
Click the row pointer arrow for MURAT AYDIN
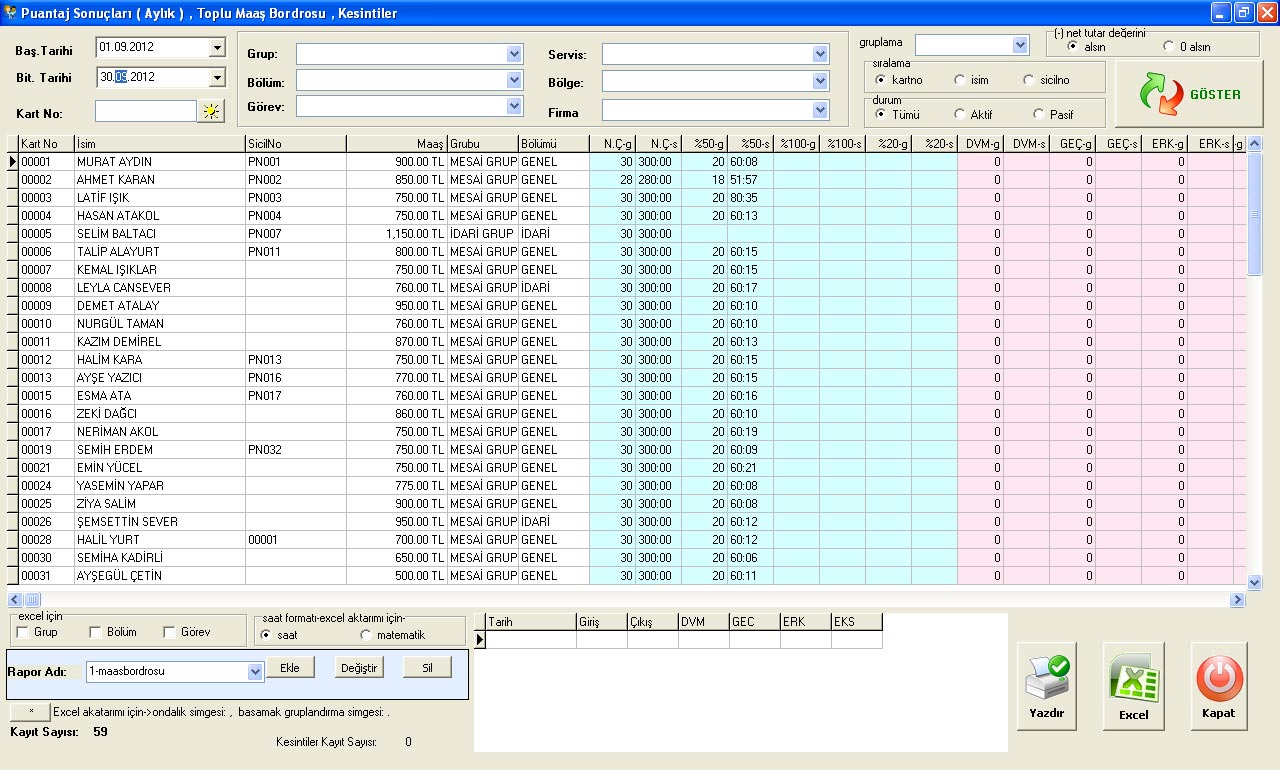click(x=13, y=162)
